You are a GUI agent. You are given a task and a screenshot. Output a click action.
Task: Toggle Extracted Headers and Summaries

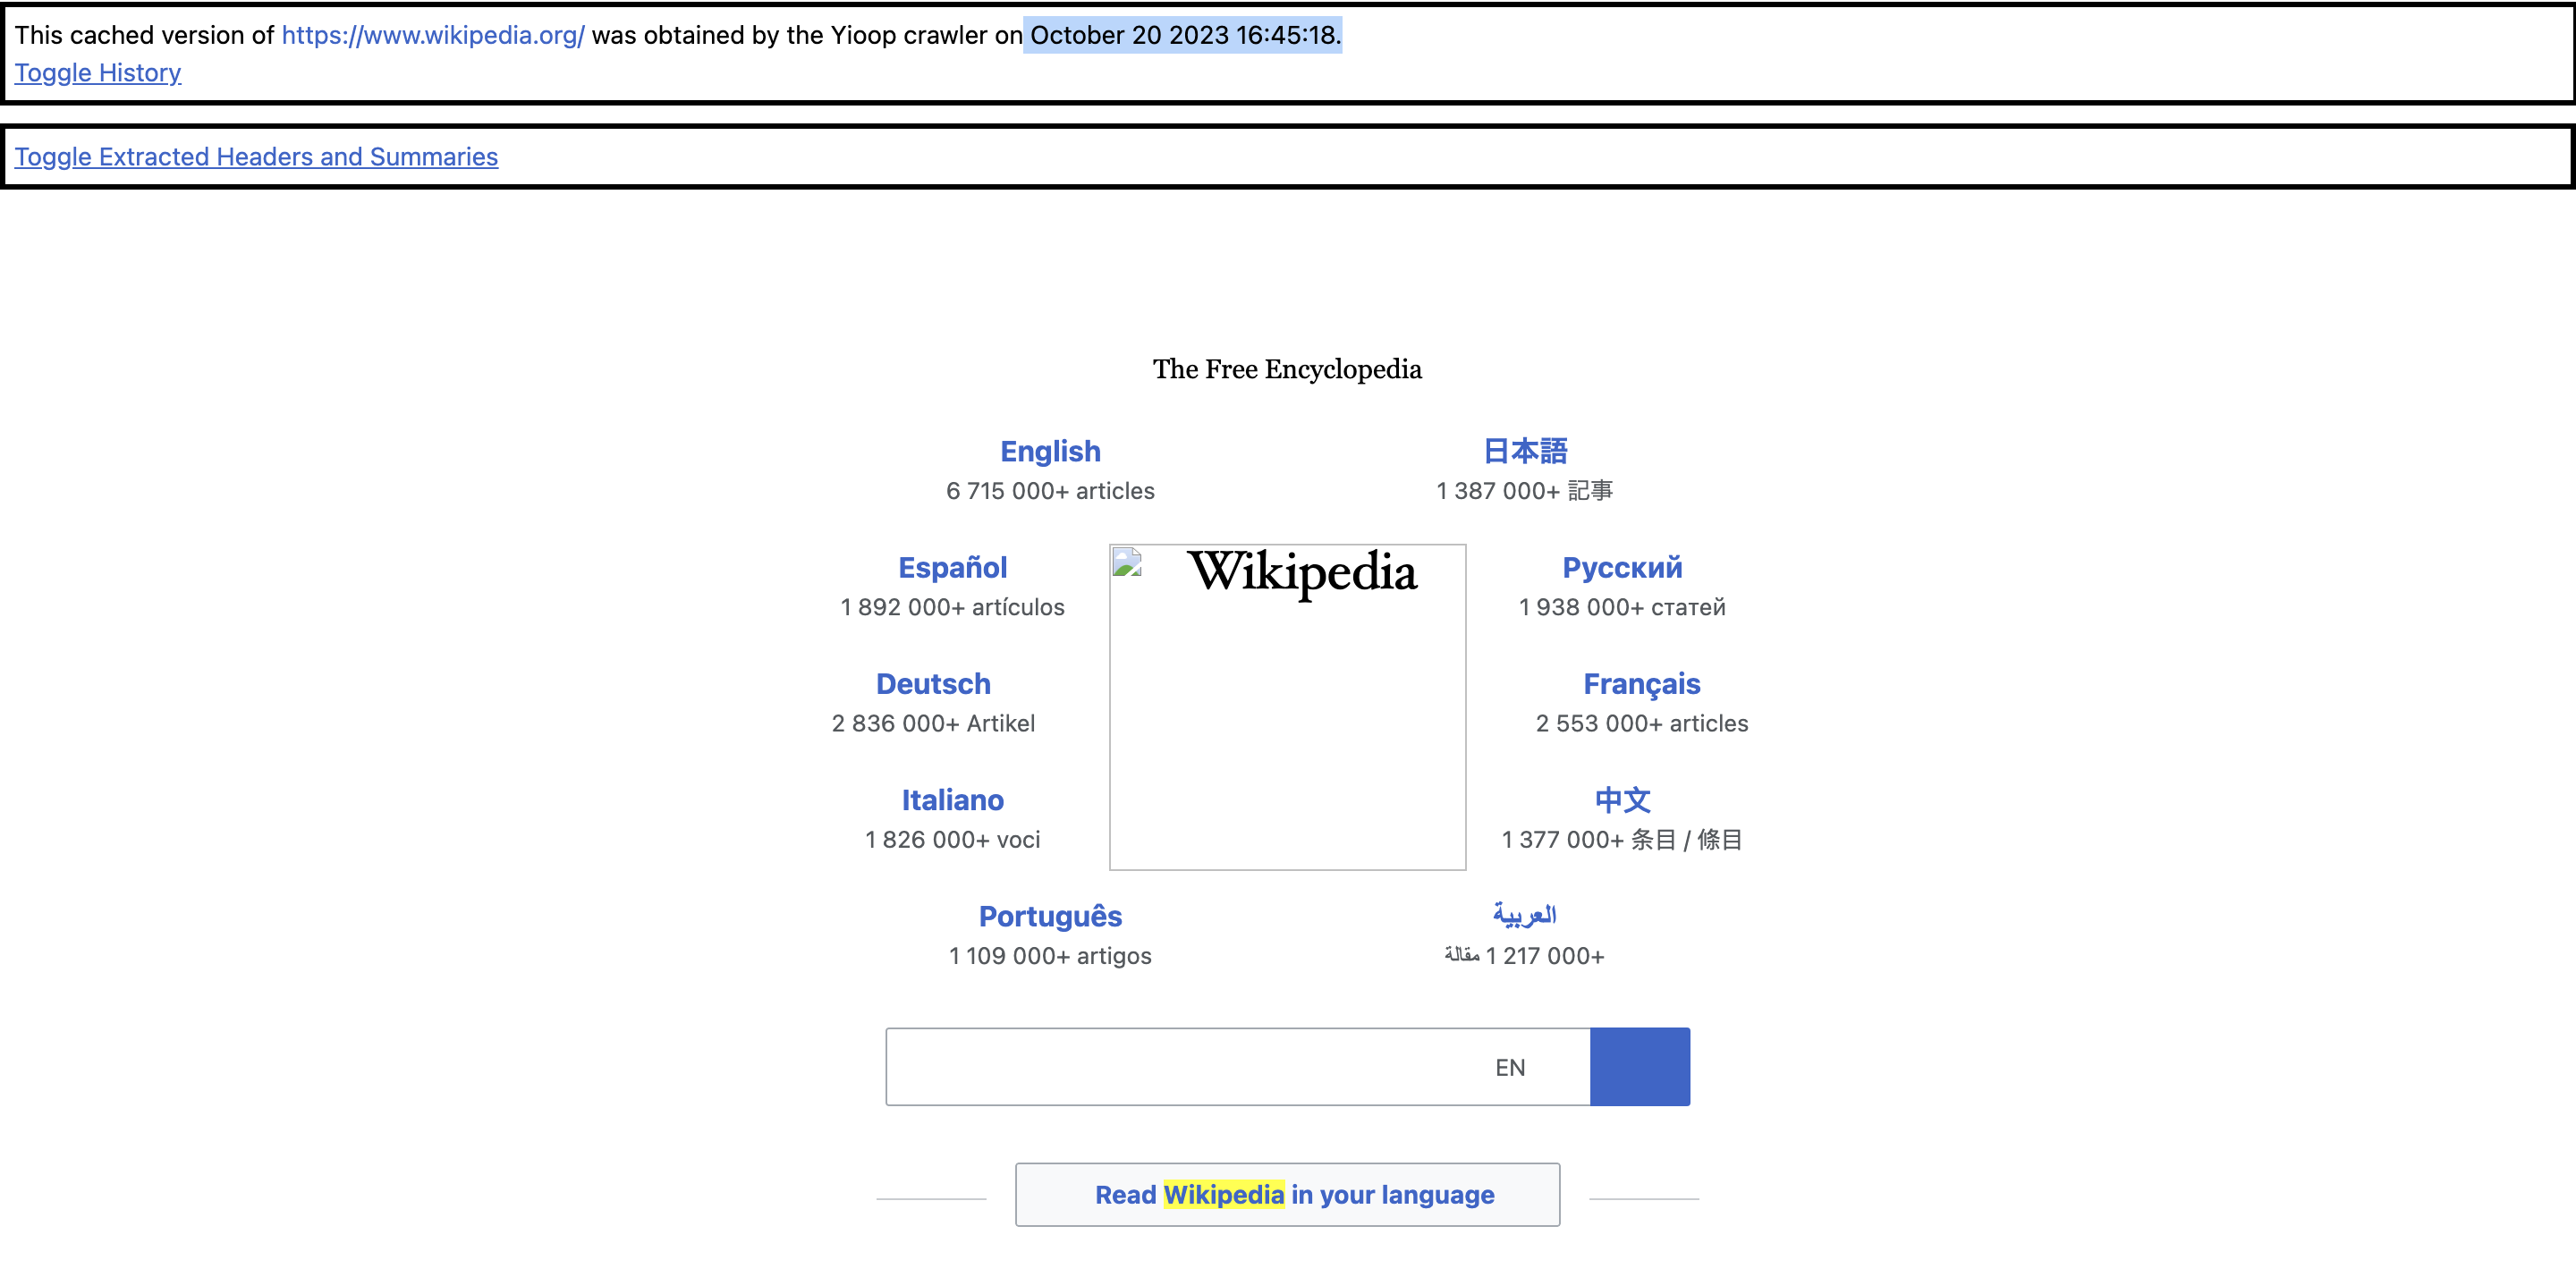[256, 157]
